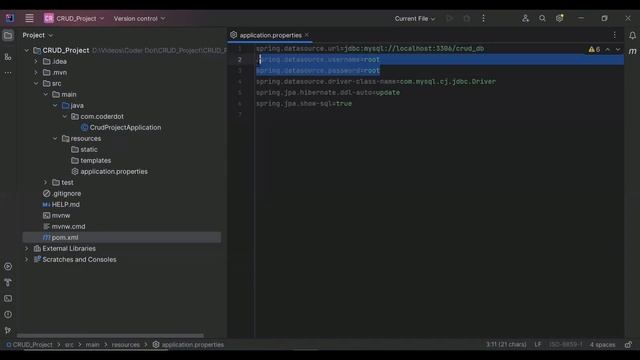Collapse the src folder
The width and height of the screenshot is (640, 360).
[x=36, y=83]
